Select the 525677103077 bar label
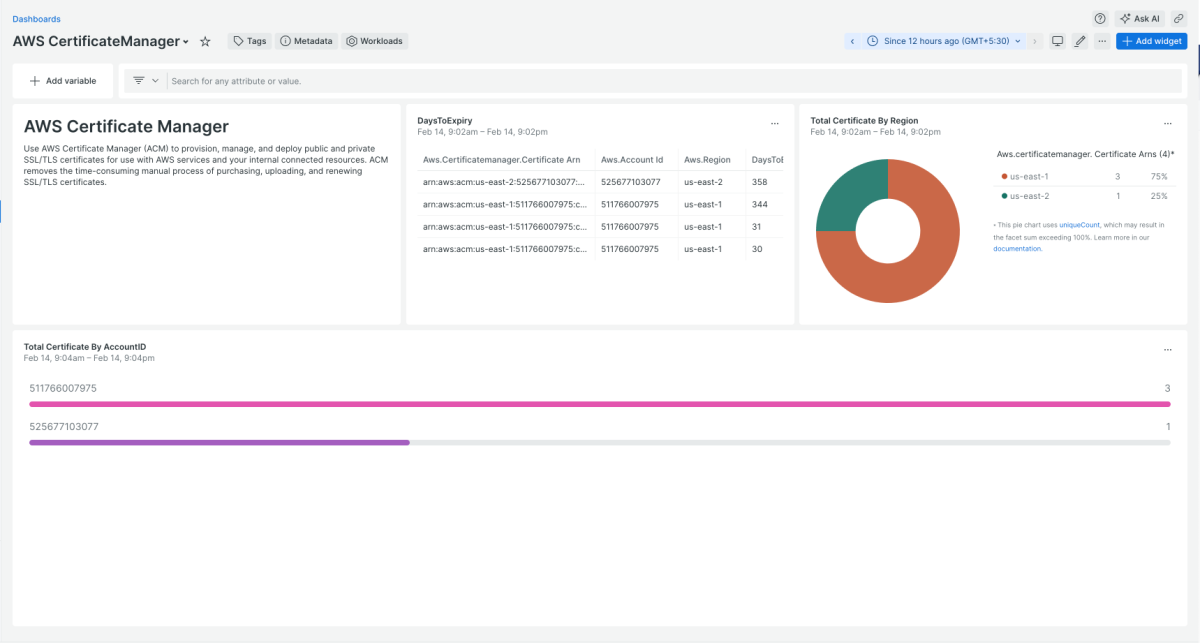The width and height of the screenshot is (1200, 643). (x=63, y=426)
